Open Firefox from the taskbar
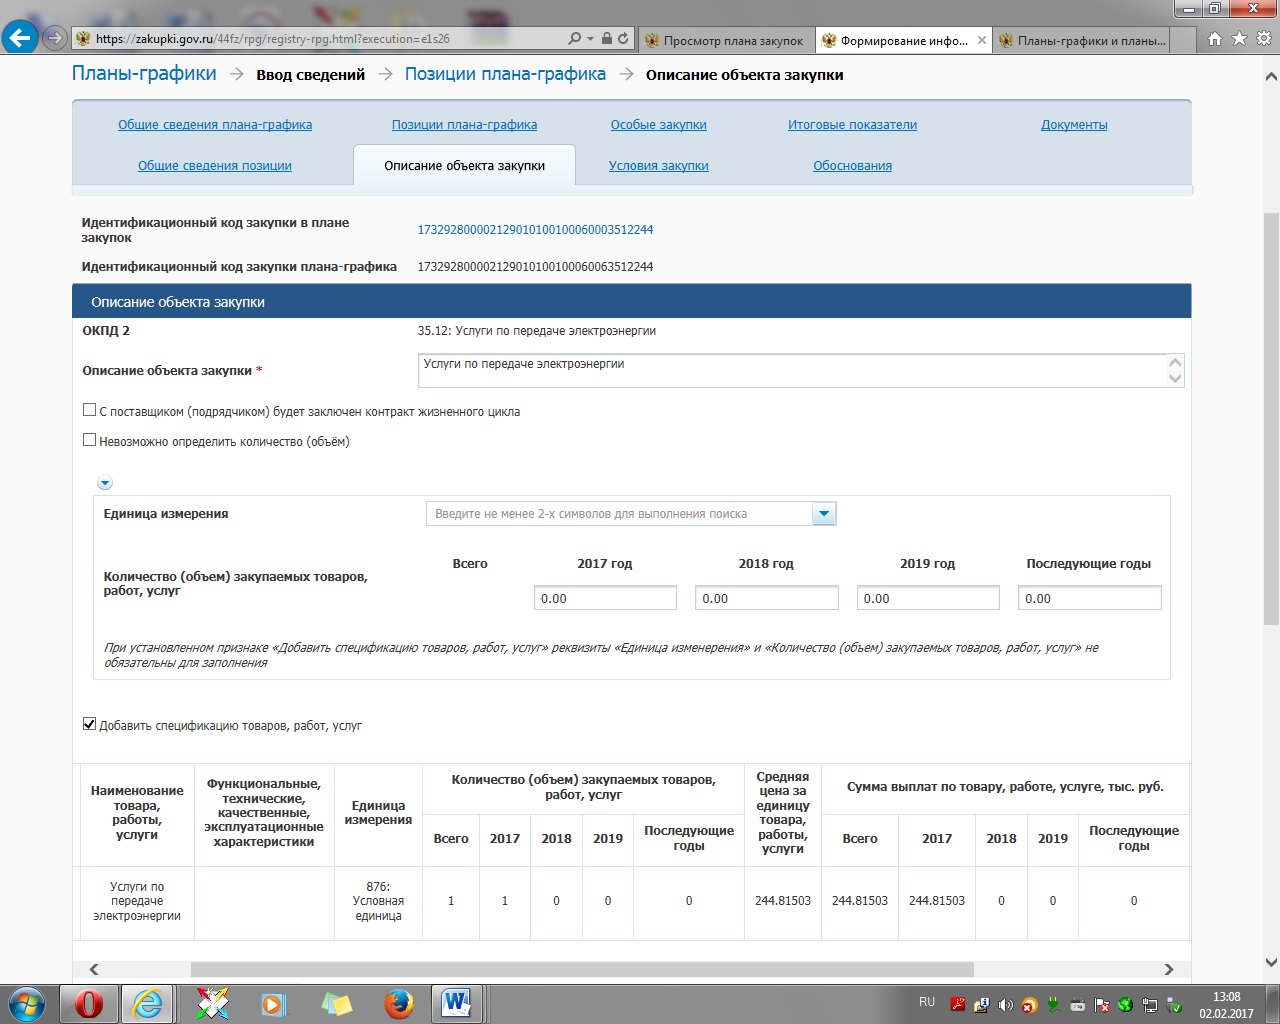Image resolution: width=1280 pixels, height=1024 pixels. coord(399,1003)
